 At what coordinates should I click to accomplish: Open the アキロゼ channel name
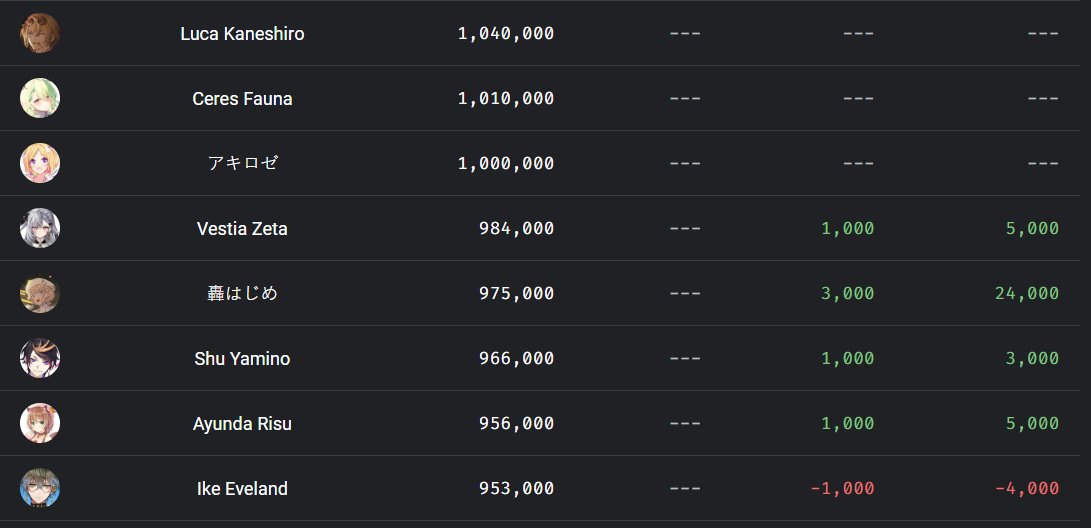(x=242, y=163)
